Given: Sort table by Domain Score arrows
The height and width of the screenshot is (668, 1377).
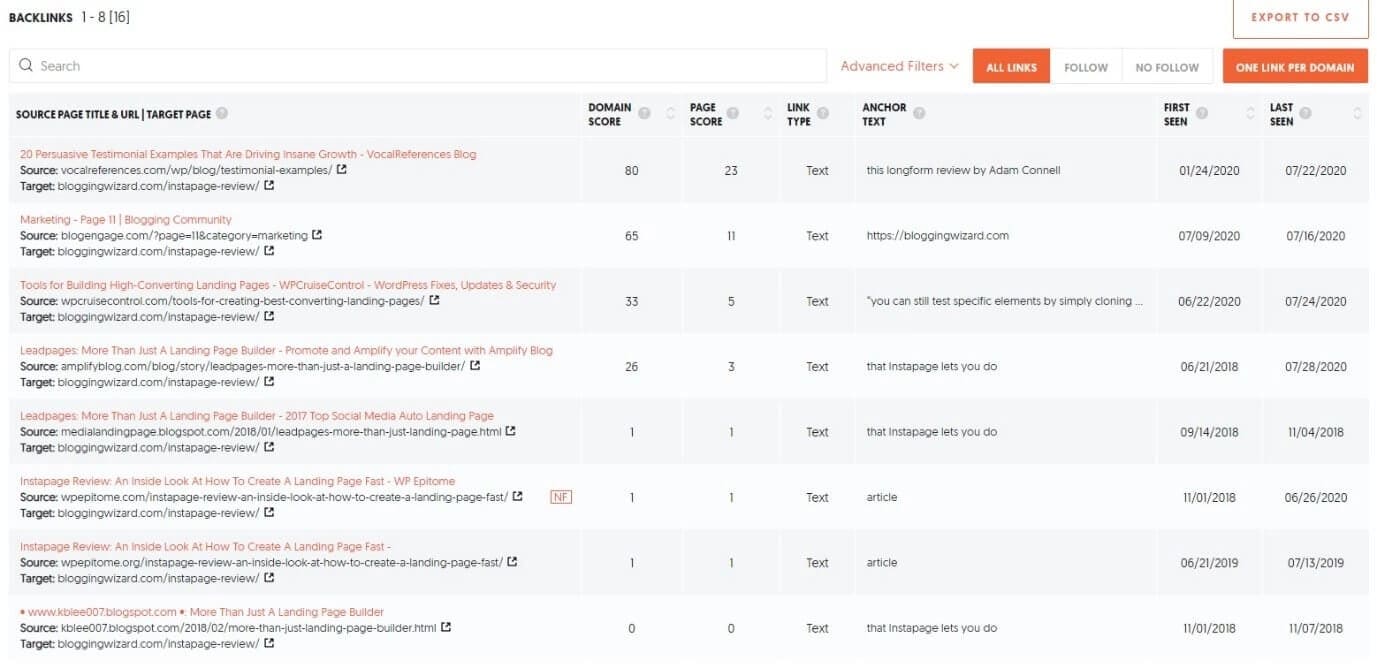Looking at the screenshot, I should 670,114.
